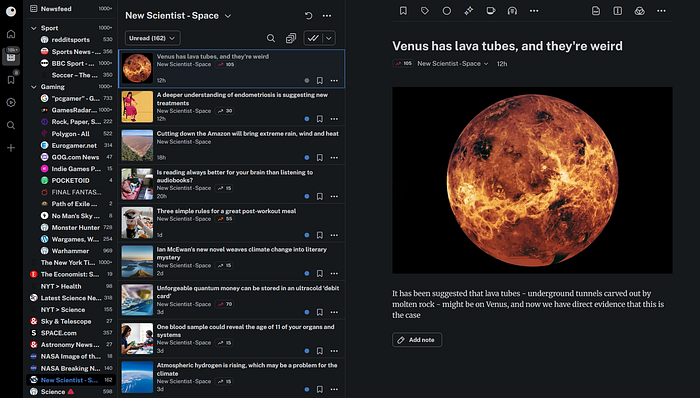Viewport: 700px width, 398px height.
Task: Open Unforgeable quantum money article
Action: [x=248, y=292]
